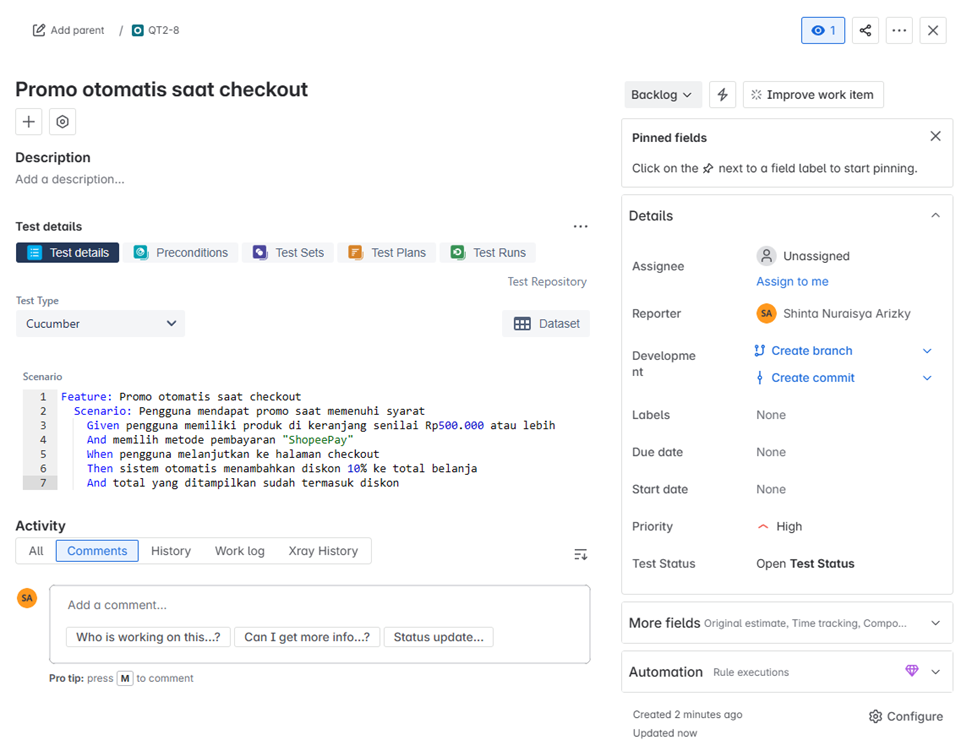Click the hexagon apps icon under title

click(x=62, y=122)
